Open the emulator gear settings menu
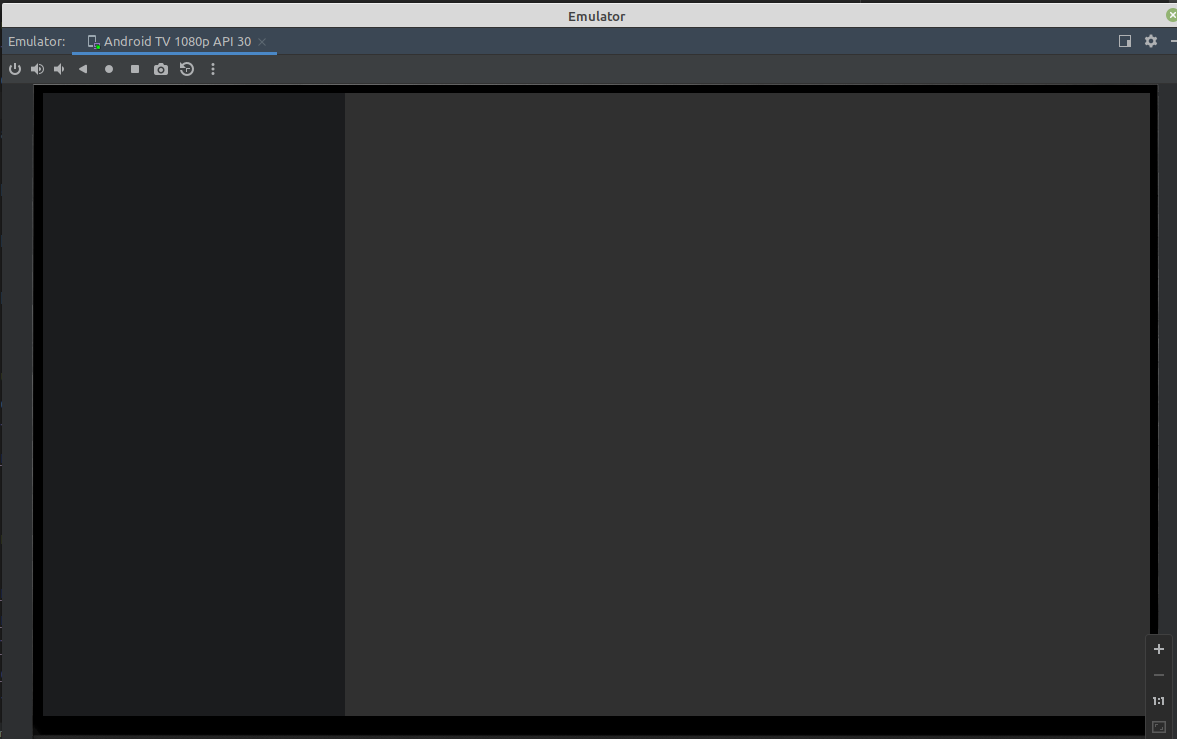The height and width of the screenshot is (739, 1177). (1151, 41)
